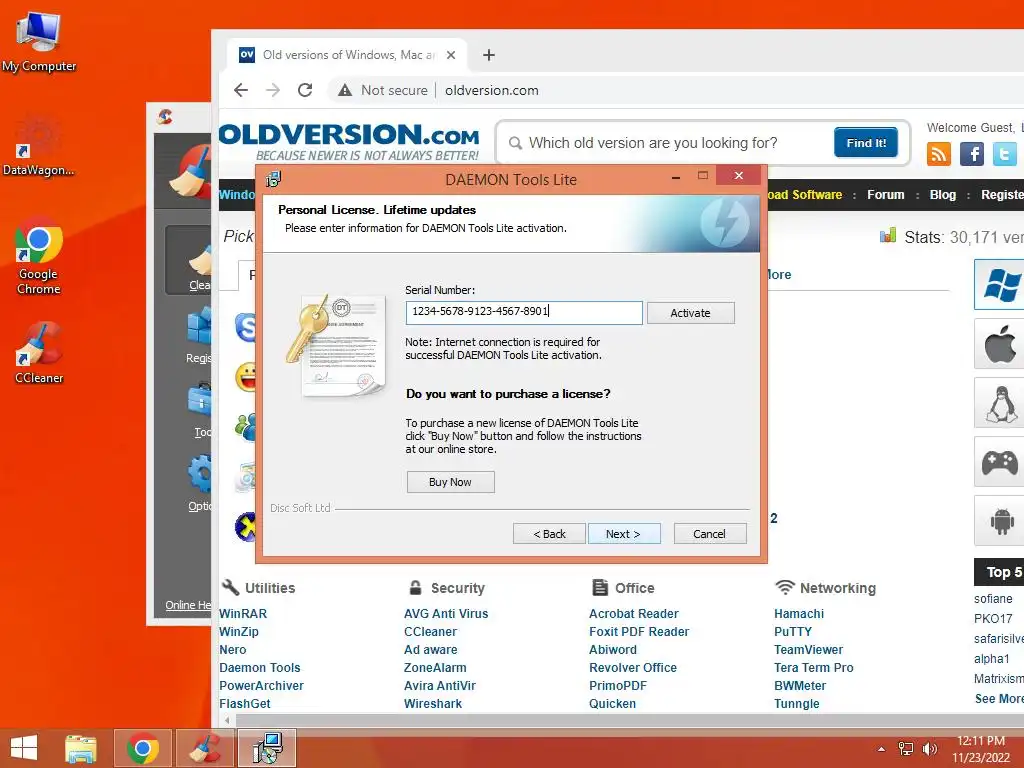Switch to Chrome on the taskbar

(143, 748)
